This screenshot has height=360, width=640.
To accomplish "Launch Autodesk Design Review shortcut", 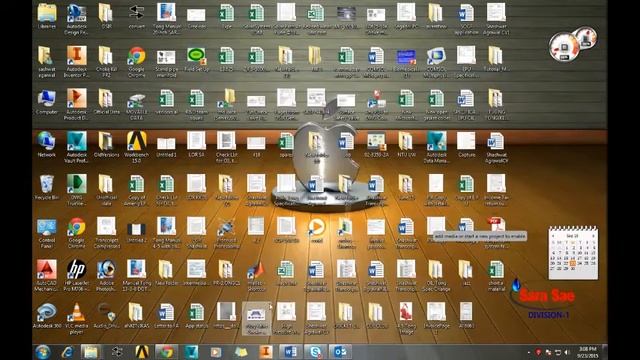I will point(76,19).
